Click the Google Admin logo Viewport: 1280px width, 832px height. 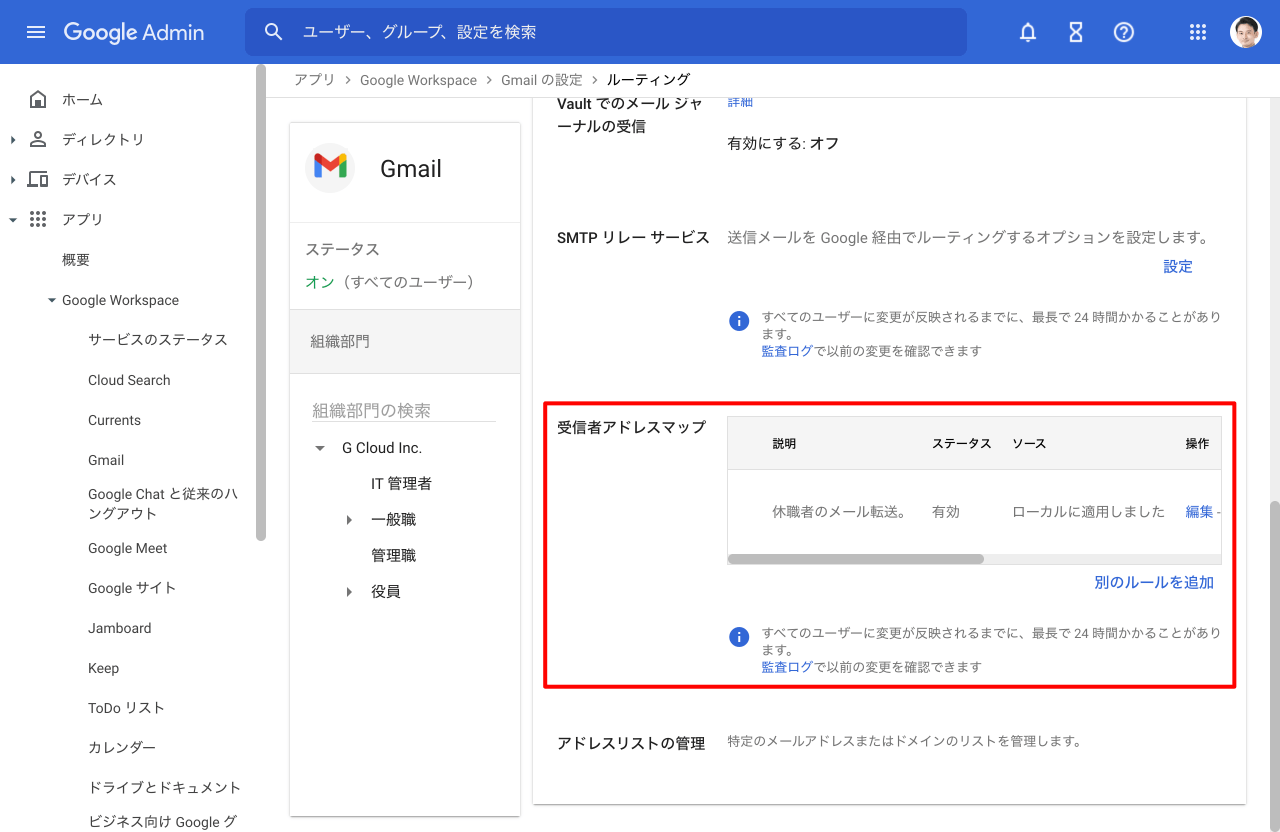134,32
